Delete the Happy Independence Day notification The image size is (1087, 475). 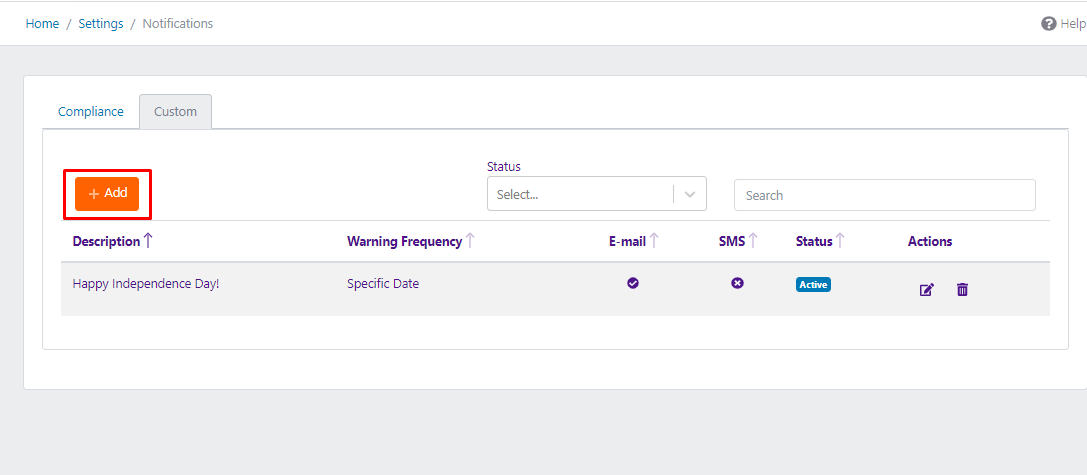point(962,290)
